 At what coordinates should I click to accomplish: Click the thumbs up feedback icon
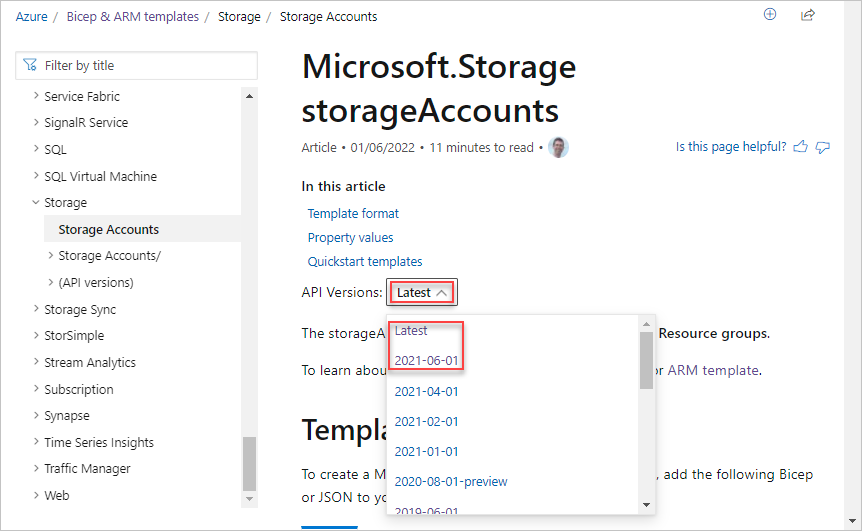[x=801, y=147]
